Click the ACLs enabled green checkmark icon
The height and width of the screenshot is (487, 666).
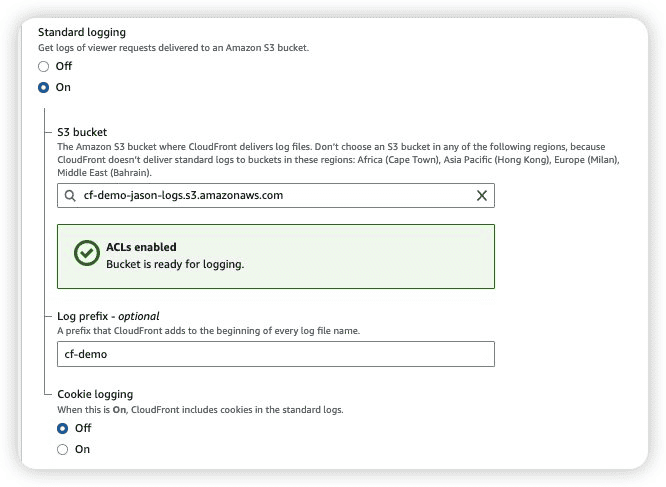87,253
